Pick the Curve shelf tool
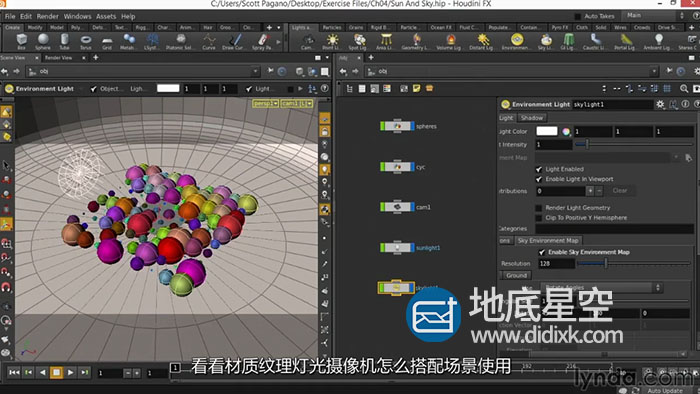 (209, 41)
